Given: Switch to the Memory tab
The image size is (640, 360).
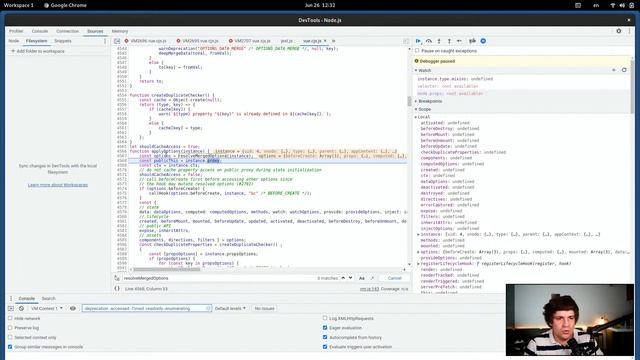Looking at the screenshot, I should click(120, 31).
